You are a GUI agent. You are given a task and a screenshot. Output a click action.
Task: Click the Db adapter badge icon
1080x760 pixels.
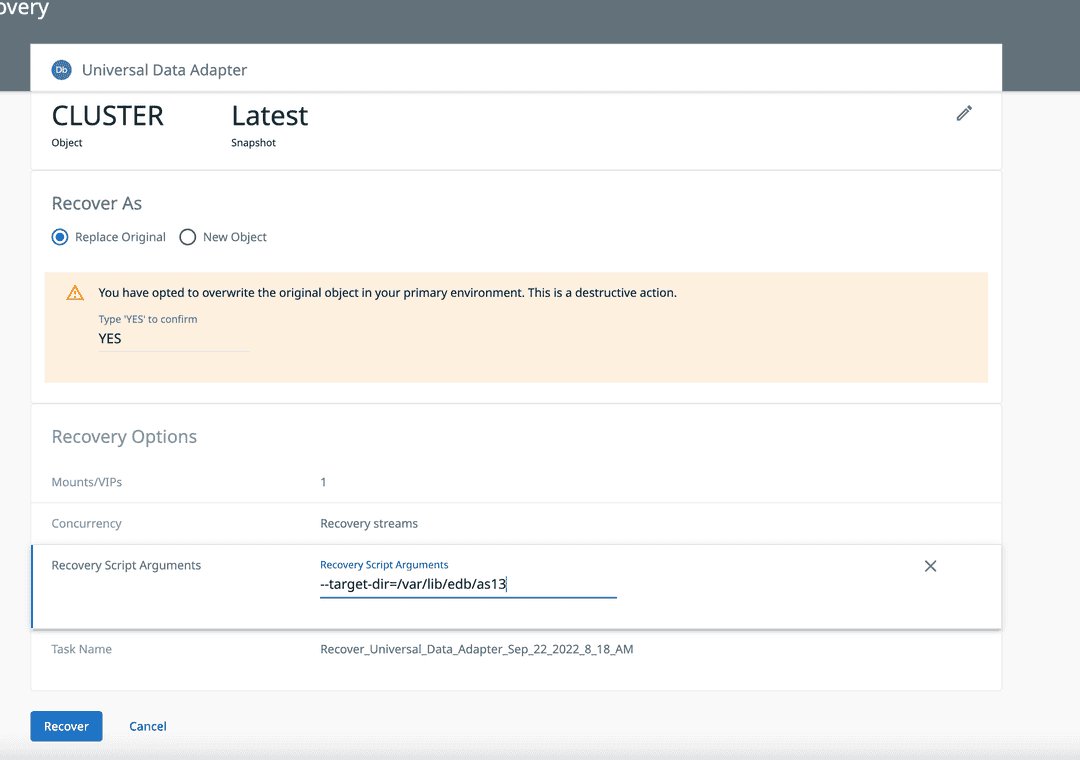63,69
